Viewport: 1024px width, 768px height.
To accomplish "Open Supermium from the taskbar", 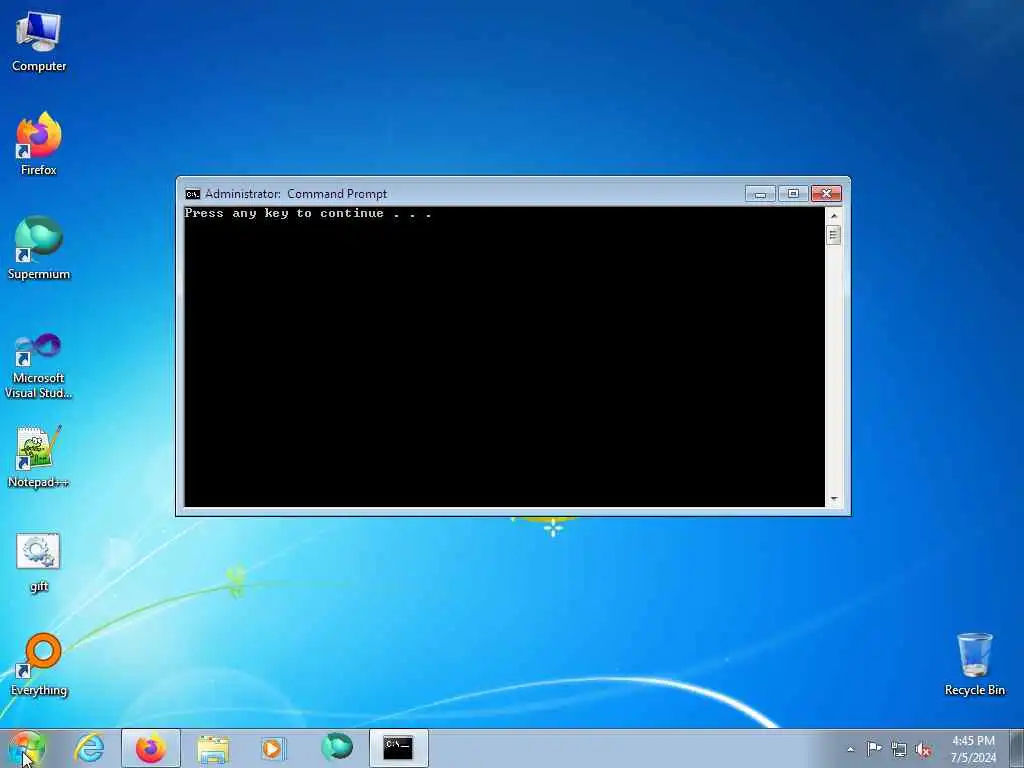I will point(337,747).
